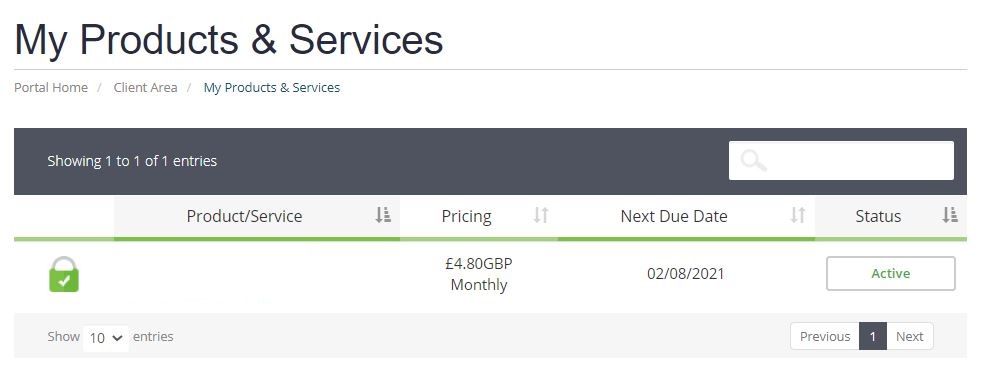Screen dimensions: 985x370
Task: Open the entries-per-page dropdown showing 10
Action: coord(106,338)
